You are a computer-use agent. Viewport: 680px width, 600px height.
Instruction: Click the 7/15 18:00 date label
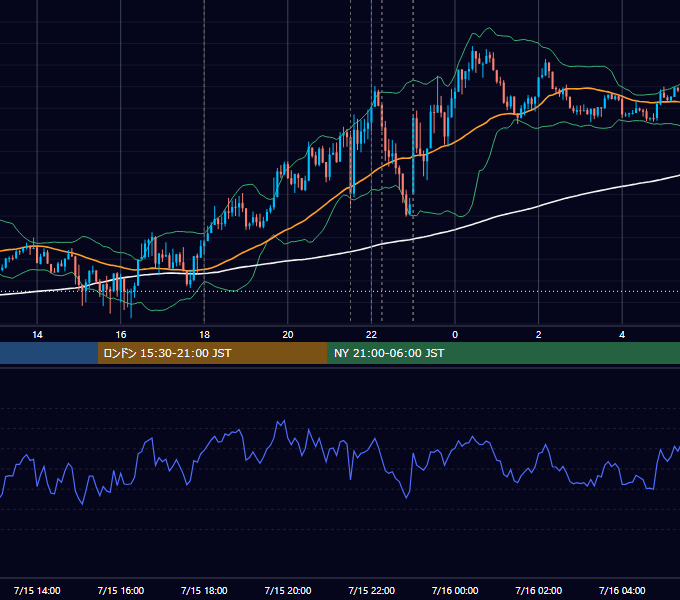pyautogui.click(x=204, y=590)
